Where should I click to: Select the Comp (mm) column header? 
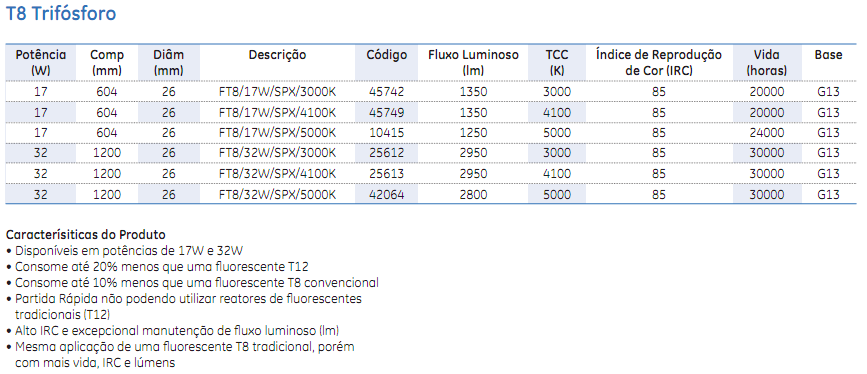[x=107, y=63]
